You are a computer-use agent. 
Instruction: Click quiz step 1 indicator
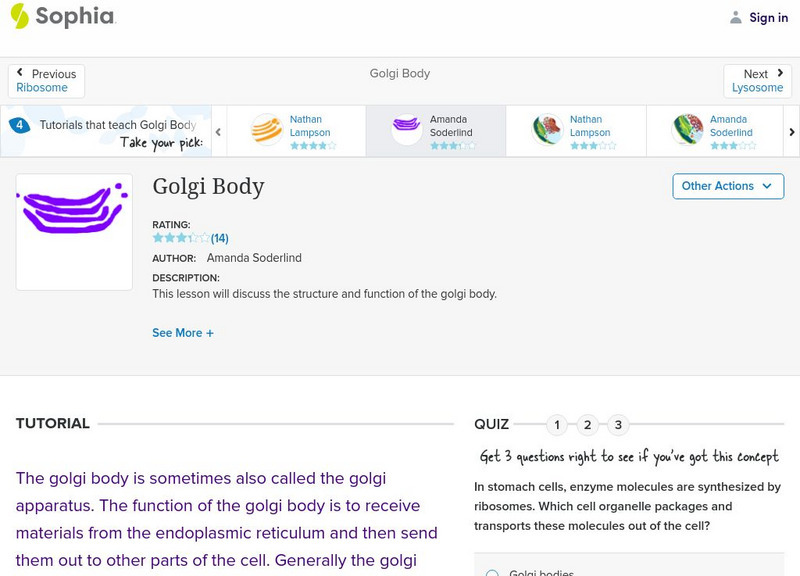click(556, 424)
